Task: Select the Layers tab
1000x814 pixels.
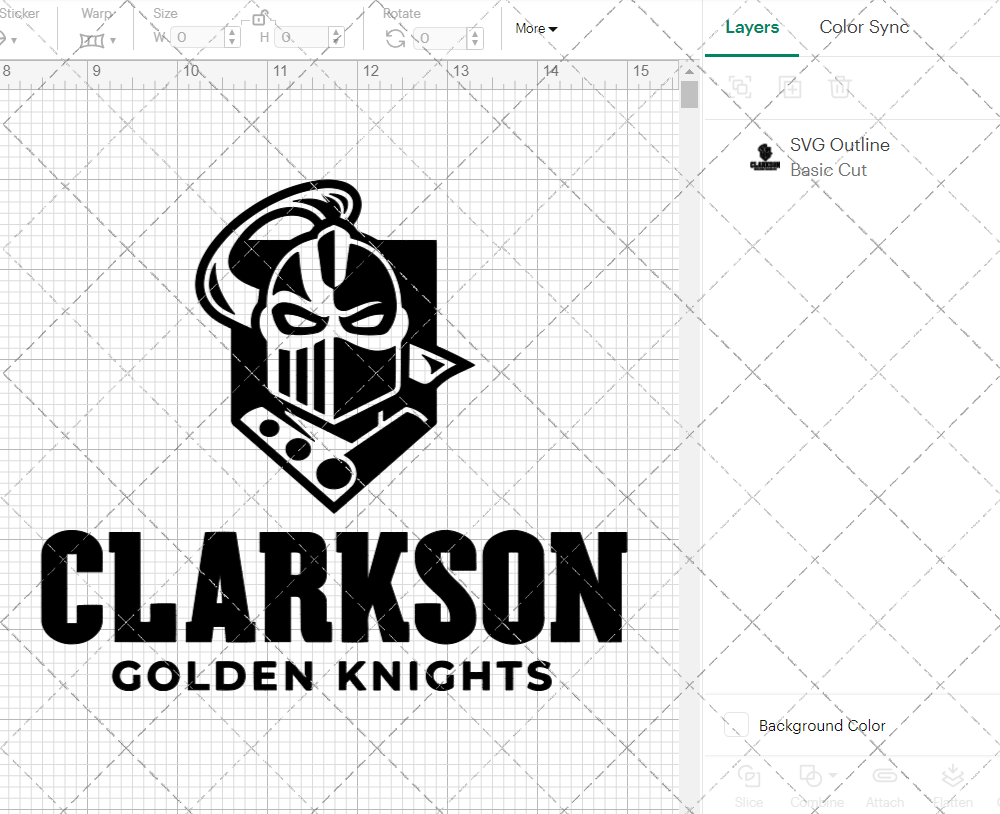Action: click(x=752, y=27)
